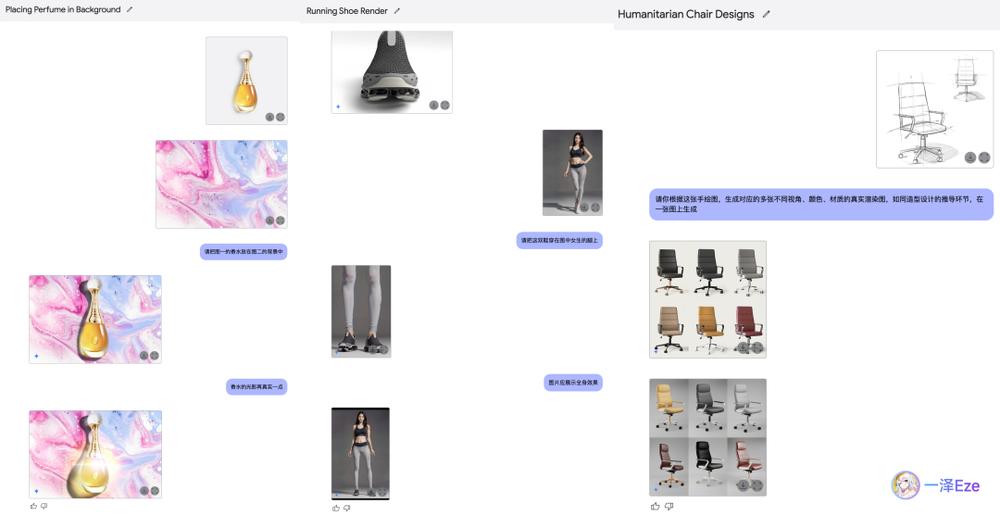The width and height of the screenshot is (1000, 516).
Task: Open the first six-chair render on beige
Action: [707, 297]
